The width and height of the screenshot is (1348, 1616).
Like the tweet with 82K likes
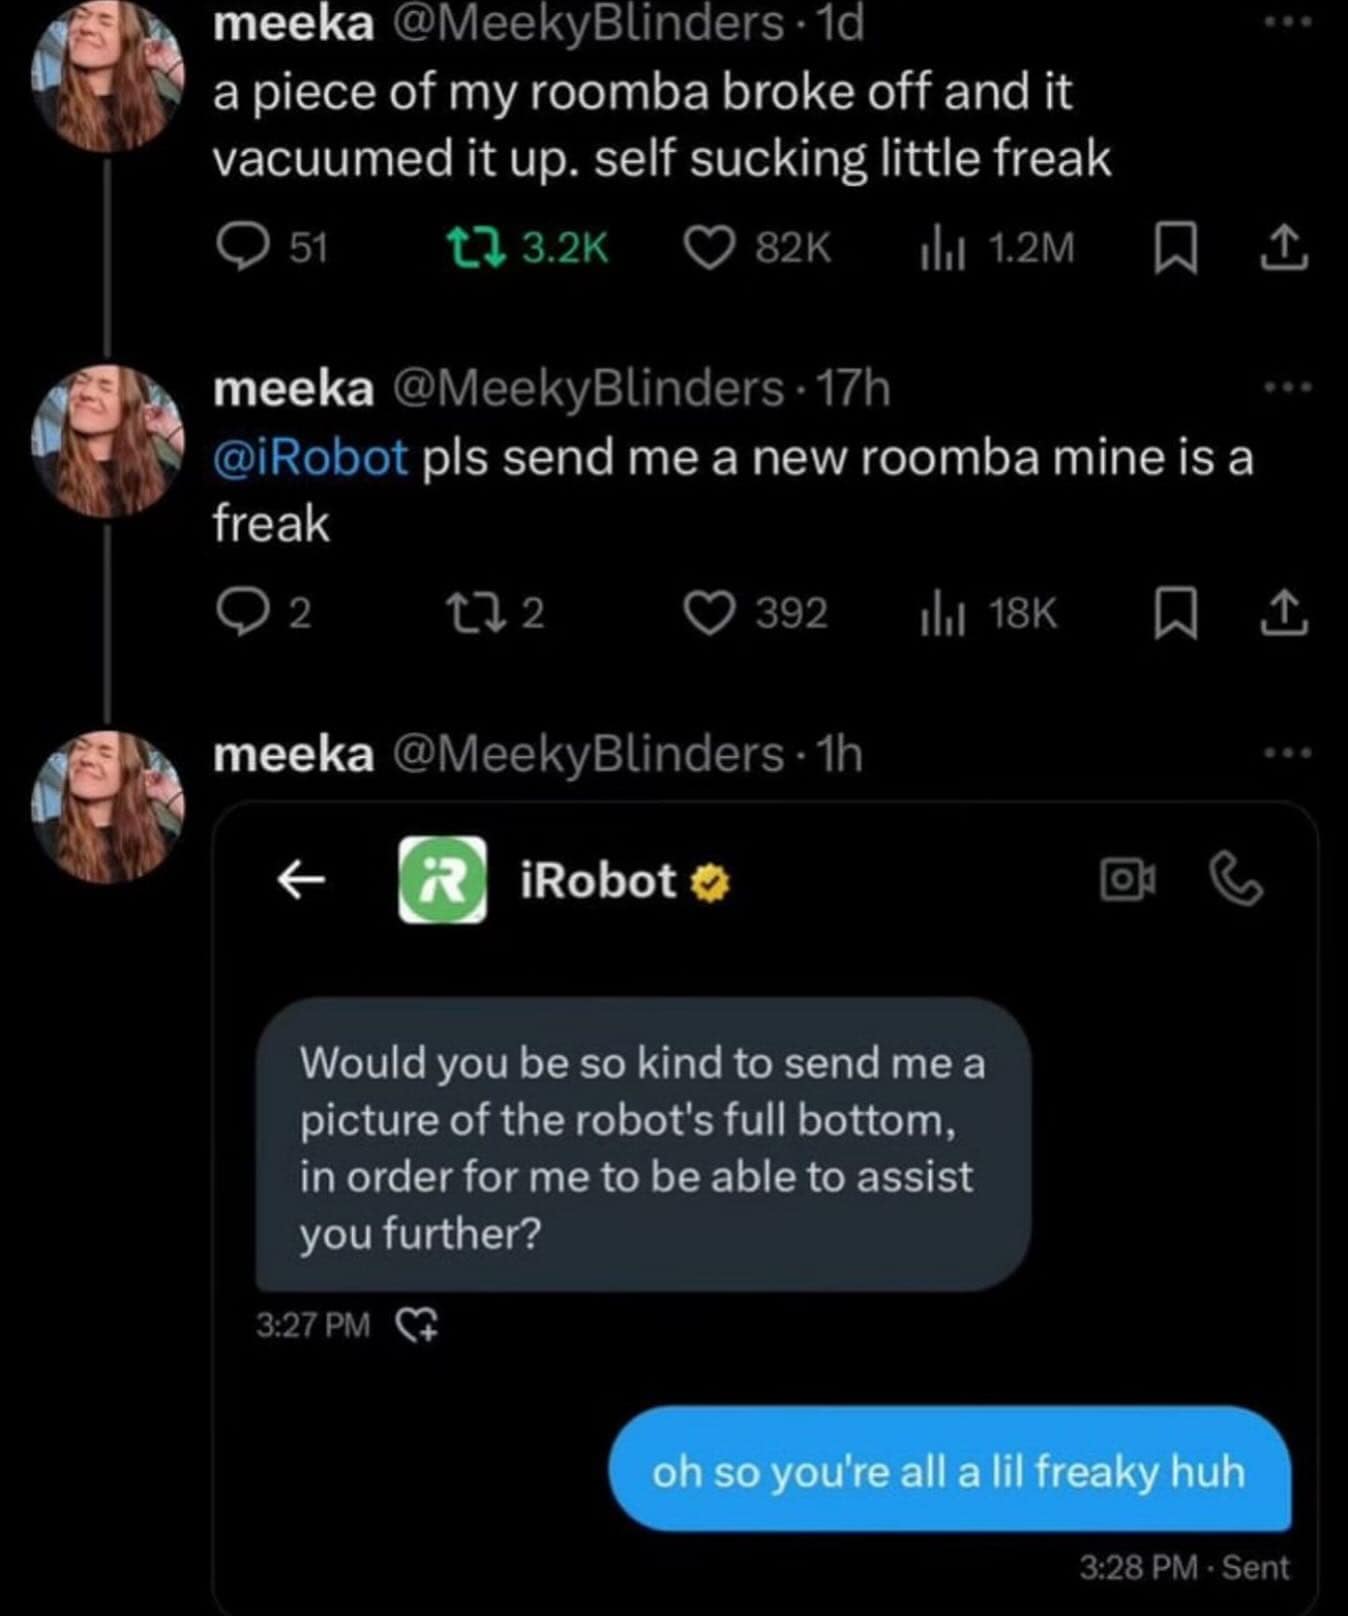coord(709,247)
